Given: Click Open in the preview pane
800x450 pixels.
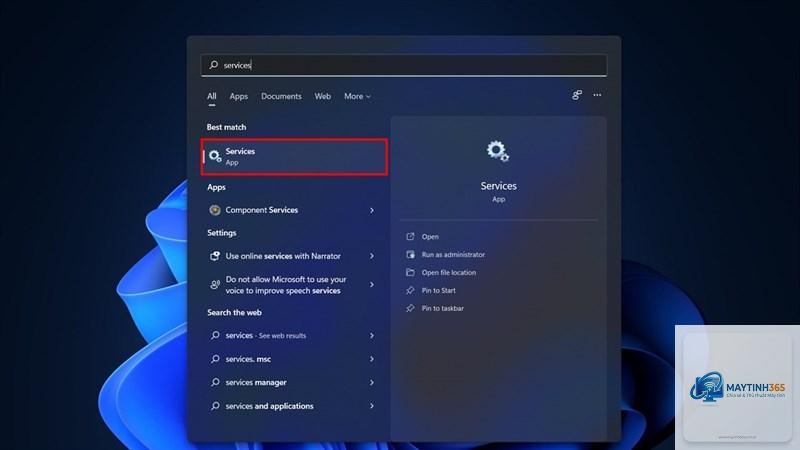Looking at the screenshot, I should [430, 237].
